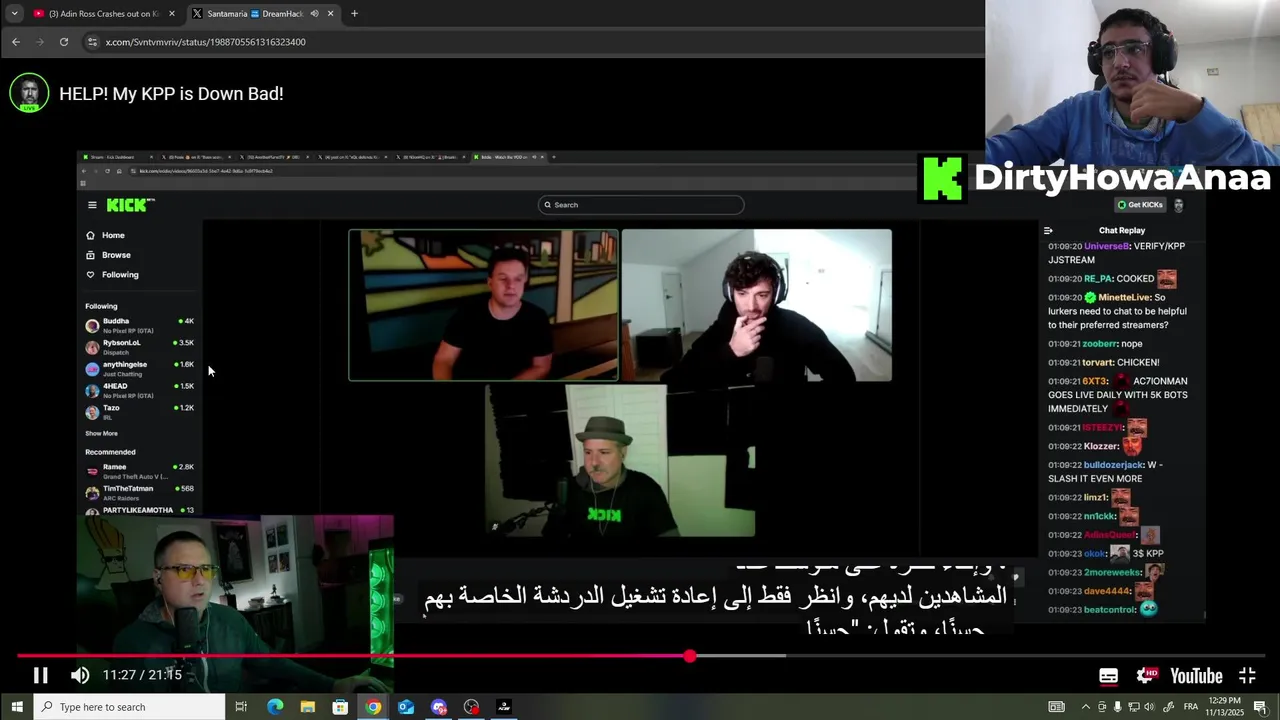Click the 11:27 / 21:15 time display
The height and width of the screenshot is (720, 1280).
[142, 675]
